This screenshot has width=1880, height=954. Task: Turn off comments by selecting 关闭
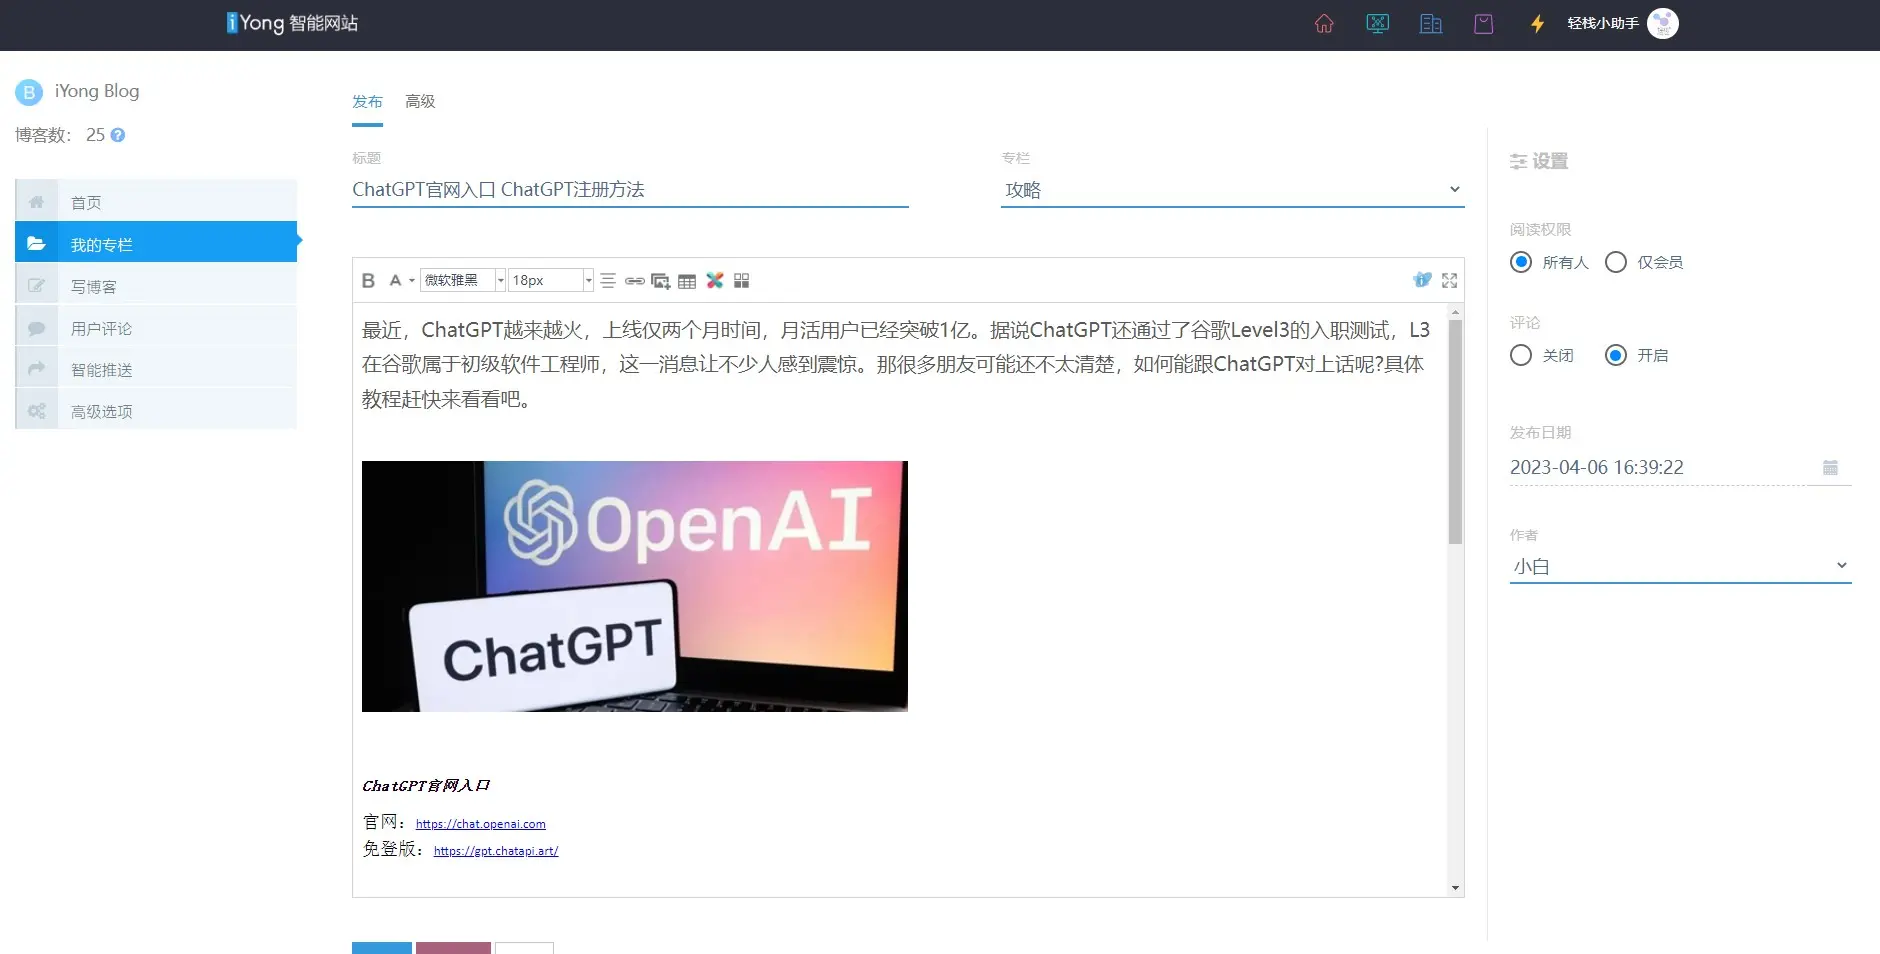tap(1520, 355)
